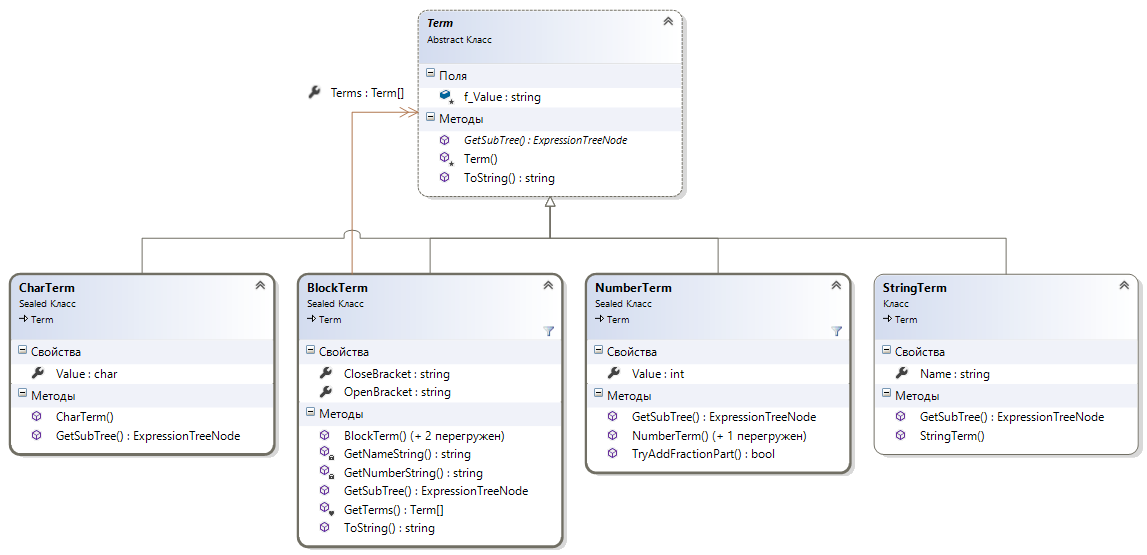Click the NumberTerm() method cube icon

coord(613,435)
